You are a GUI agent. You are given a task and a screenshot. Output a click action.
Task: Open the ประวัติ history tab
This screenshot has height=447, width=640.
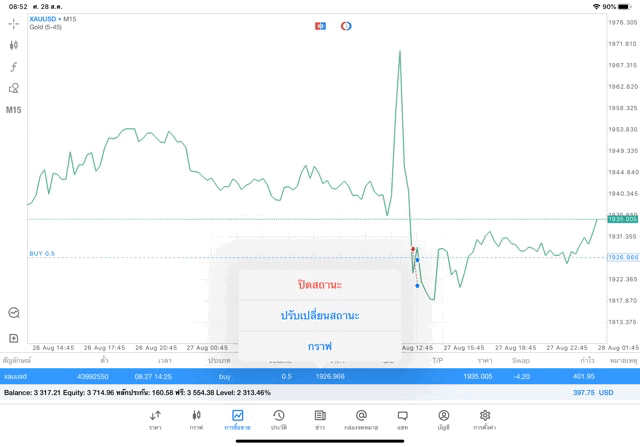click(278, 418)
